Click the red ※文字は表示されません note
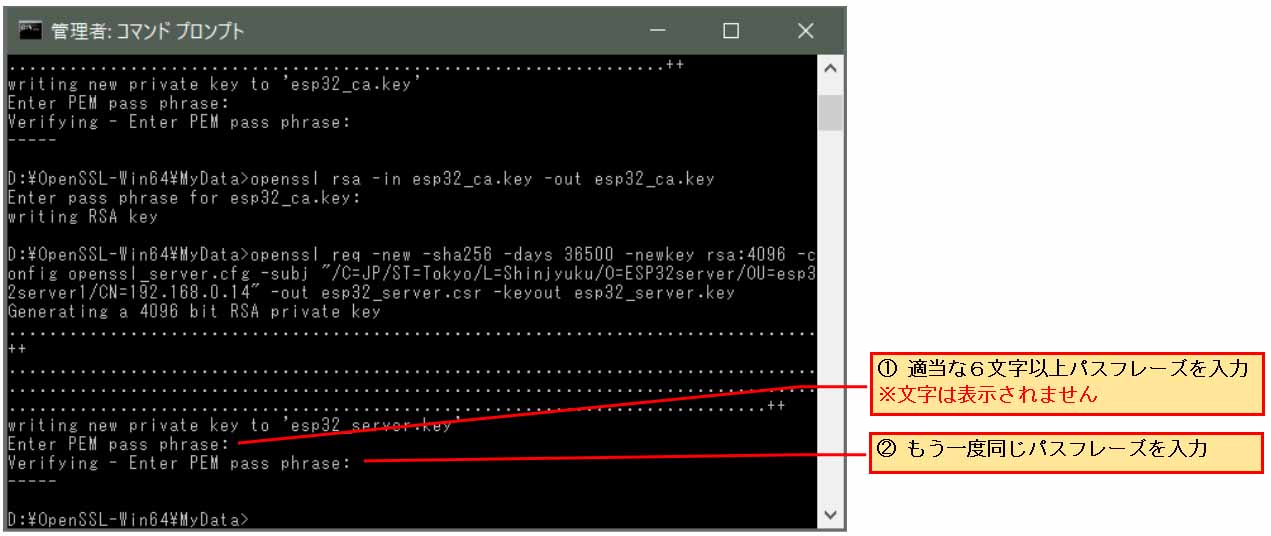Image resolution: width=1271 pixels, height=536 pixels. (988, 395)
